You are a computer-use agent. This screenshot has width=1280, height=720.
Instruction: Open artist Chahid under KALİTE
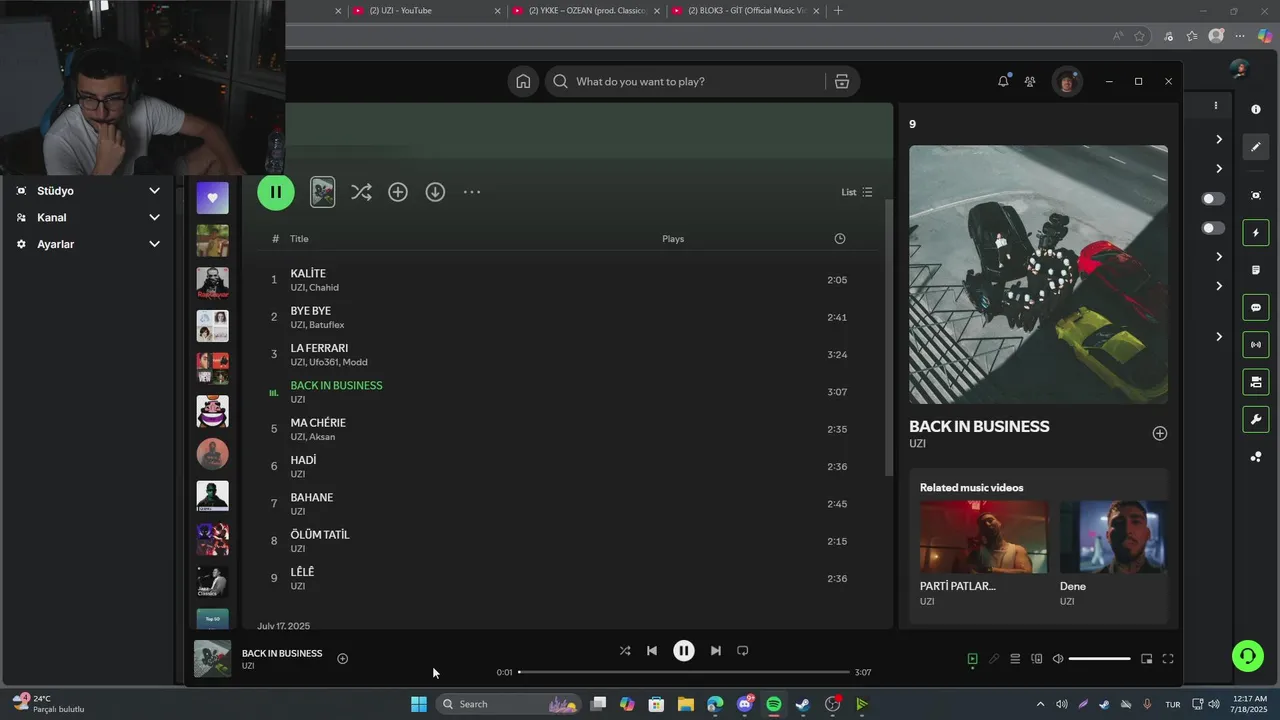(x=324, y=288)
